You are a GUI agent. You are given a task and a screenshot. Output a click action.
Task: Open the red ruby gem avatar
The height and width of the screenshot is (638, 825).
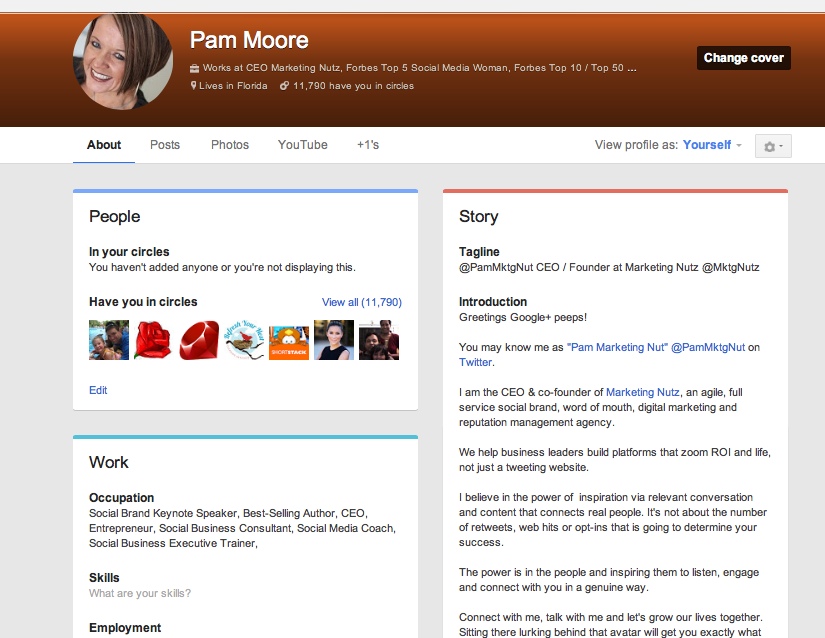(199, 340)
